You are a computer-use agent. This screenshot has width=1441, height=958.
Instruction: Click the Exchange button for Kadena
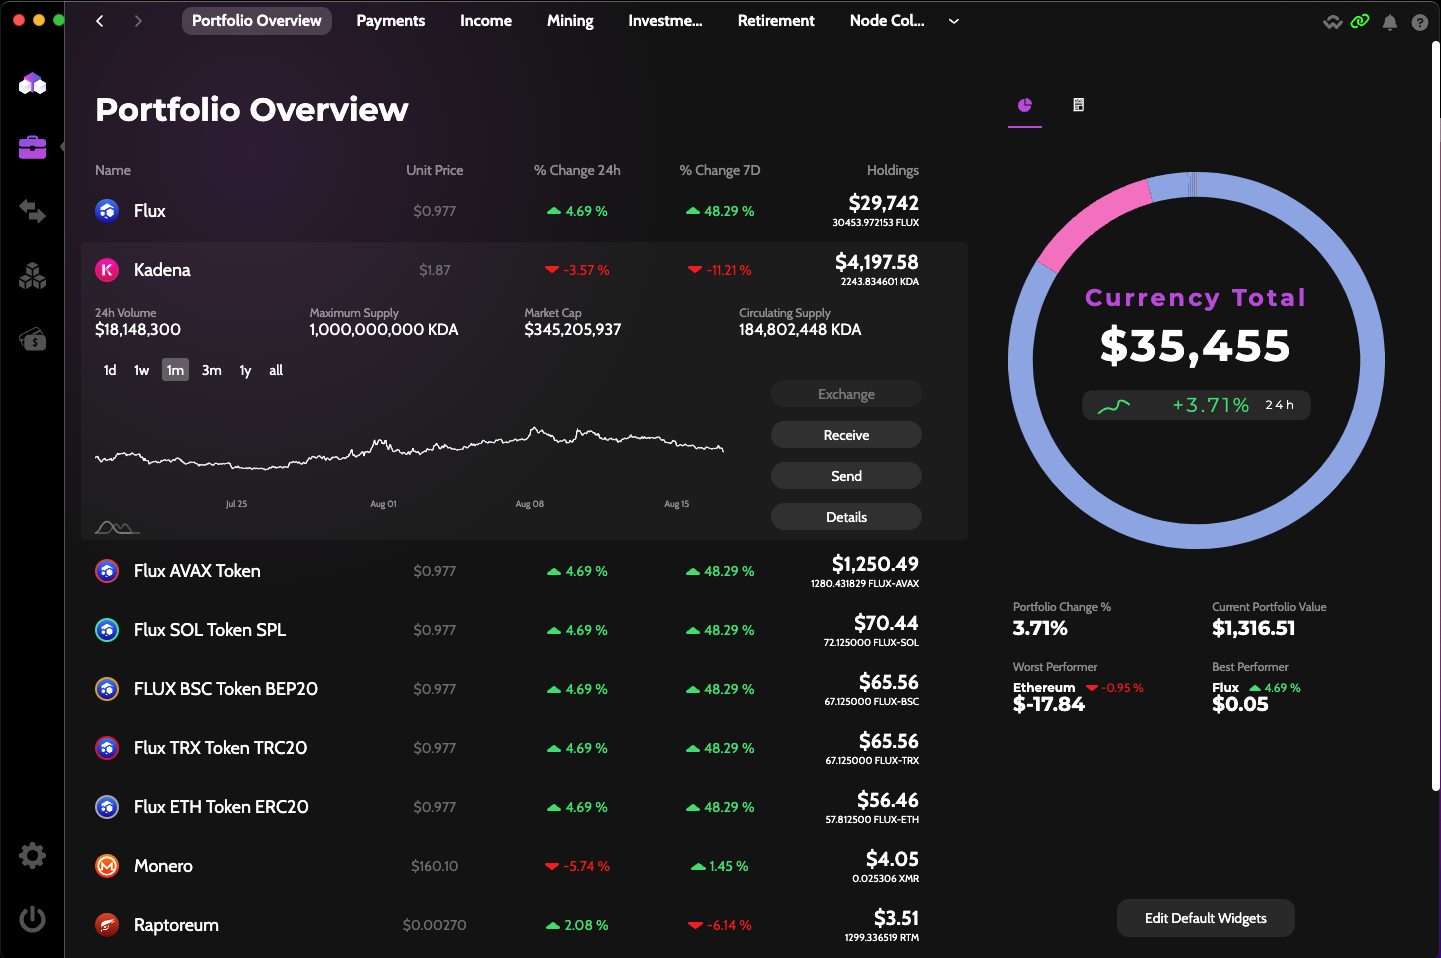[846, 394]
